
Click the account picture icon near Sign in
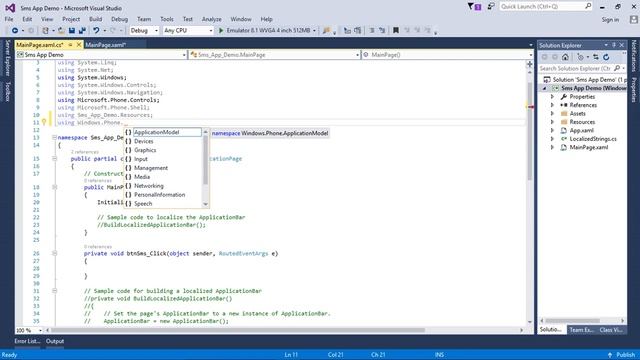coord(633,19)
